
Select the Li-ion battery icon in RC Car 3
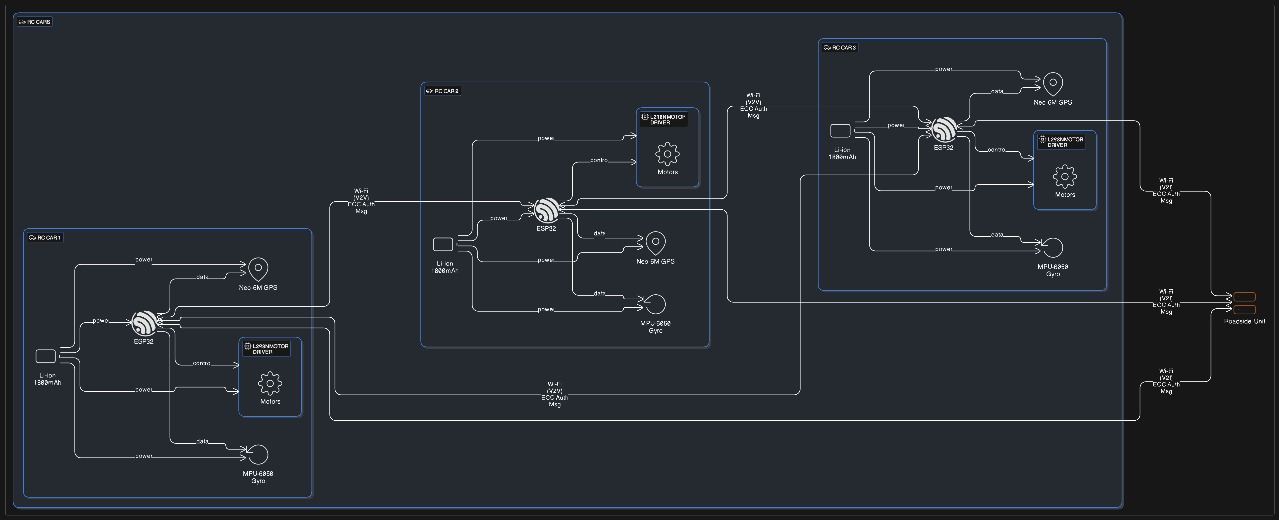tap(841, 130)
